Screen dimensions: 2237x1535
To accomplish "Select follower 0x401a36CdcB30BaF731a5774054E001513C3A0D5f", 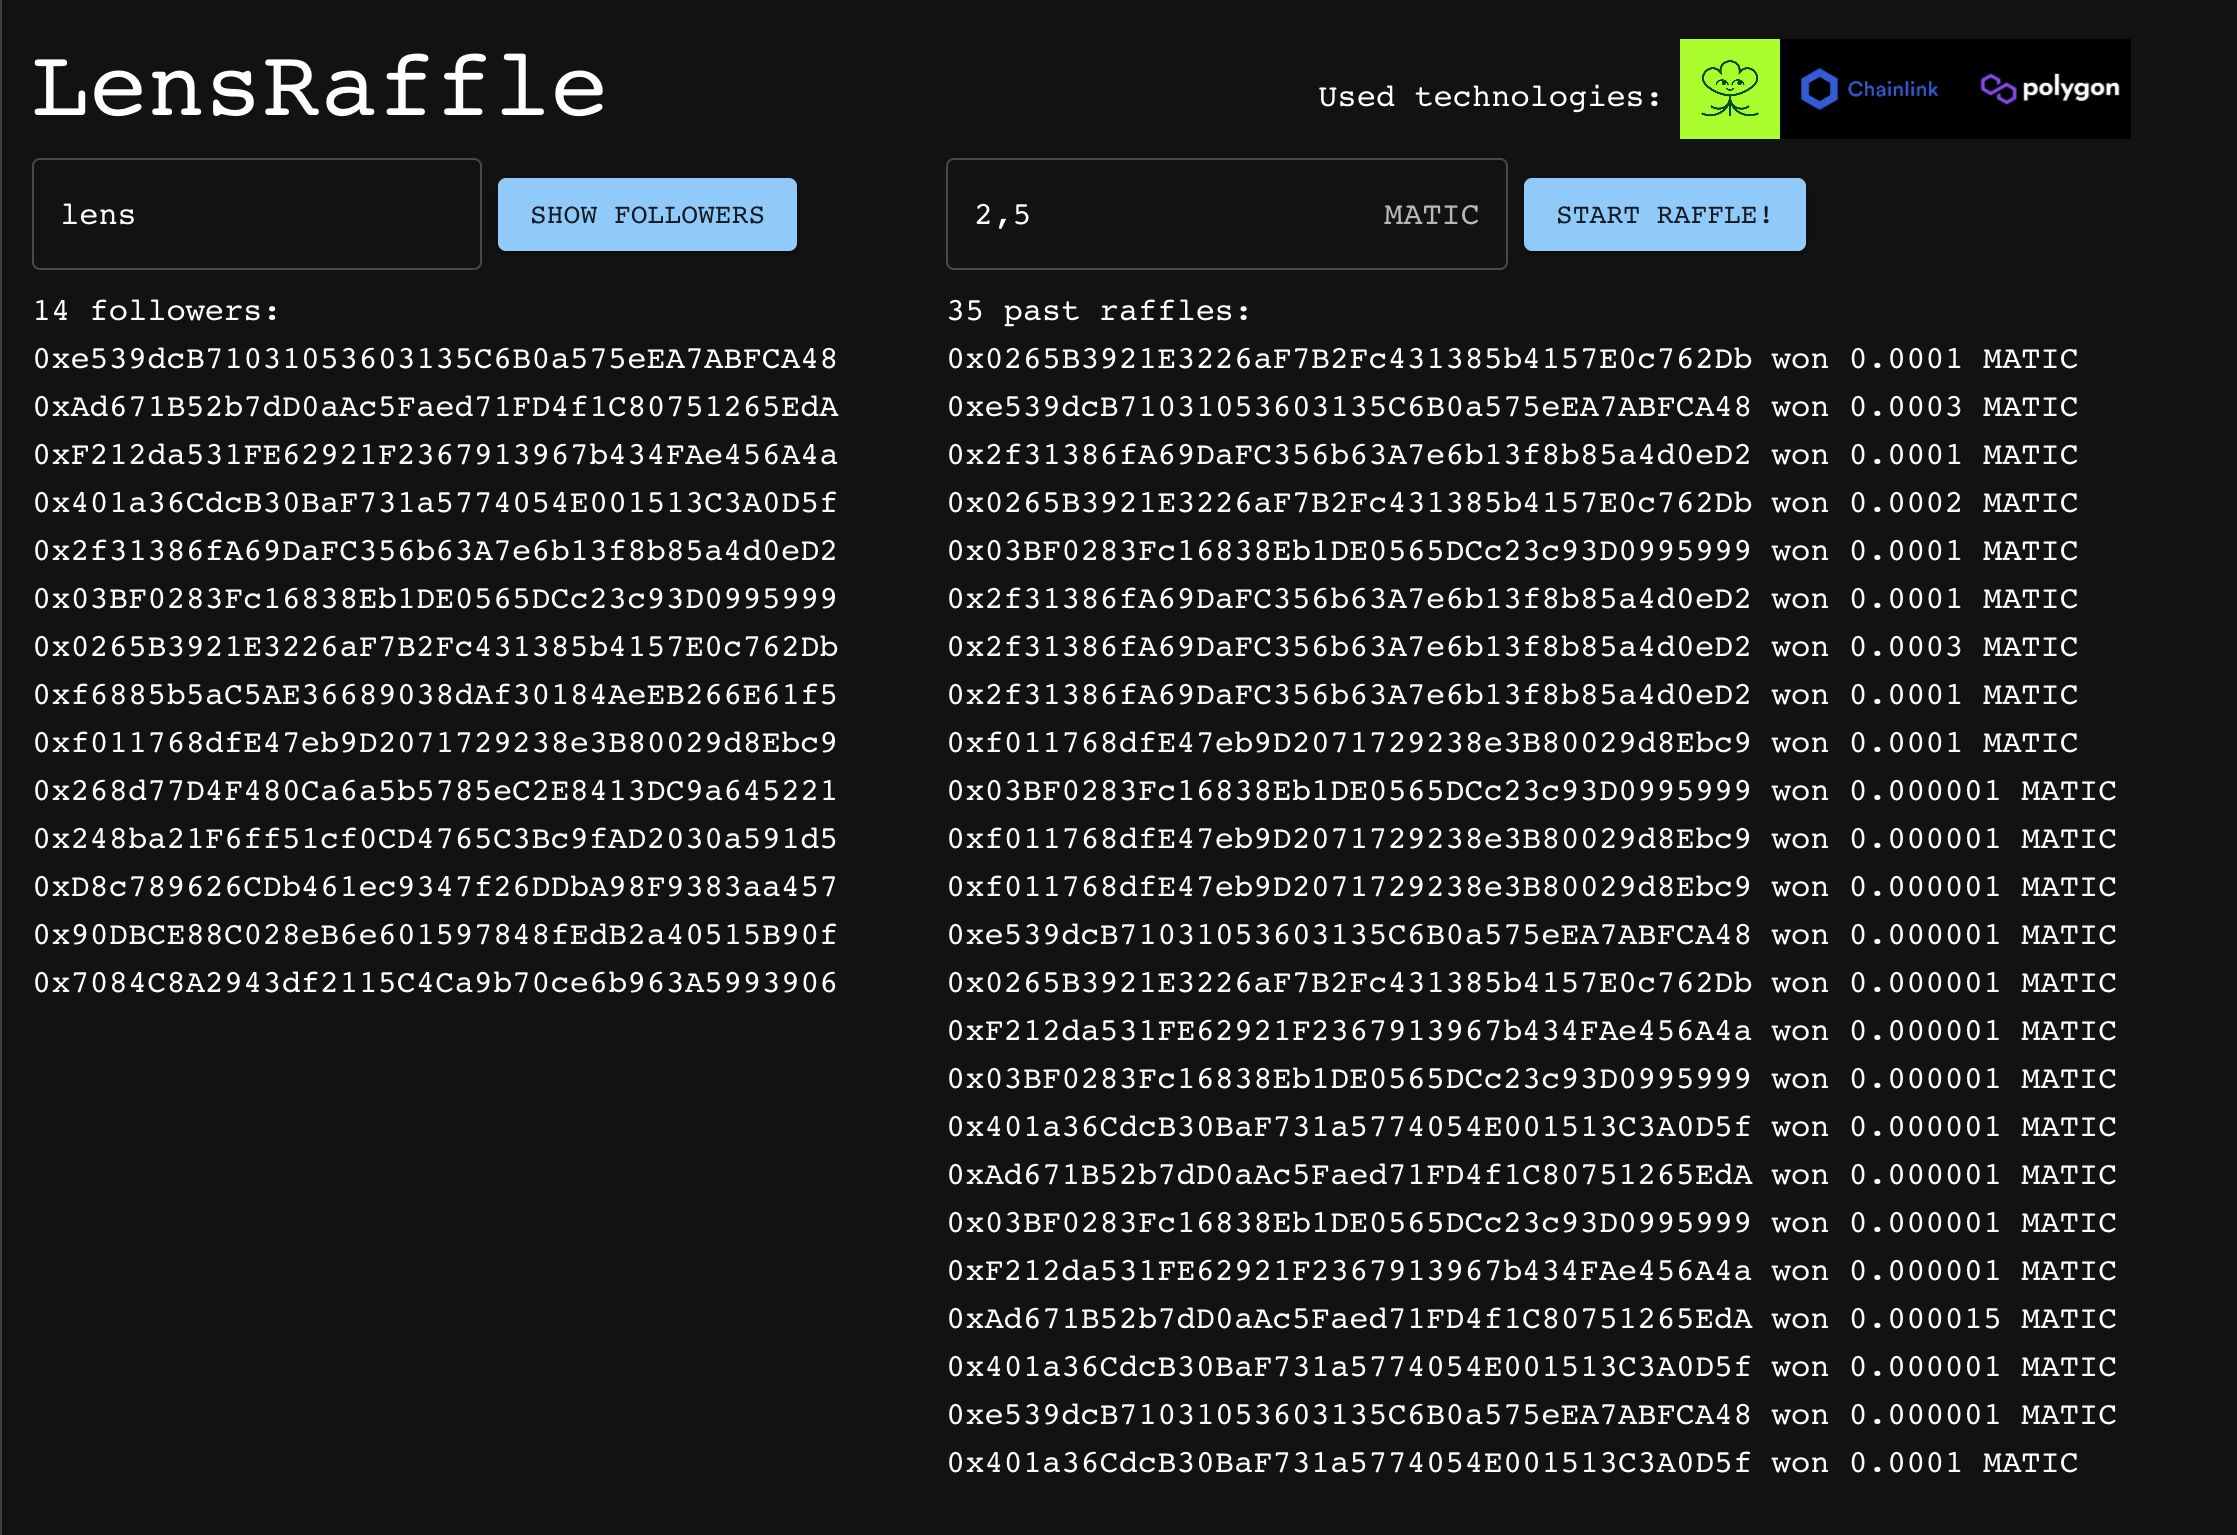I will [435, 503].
